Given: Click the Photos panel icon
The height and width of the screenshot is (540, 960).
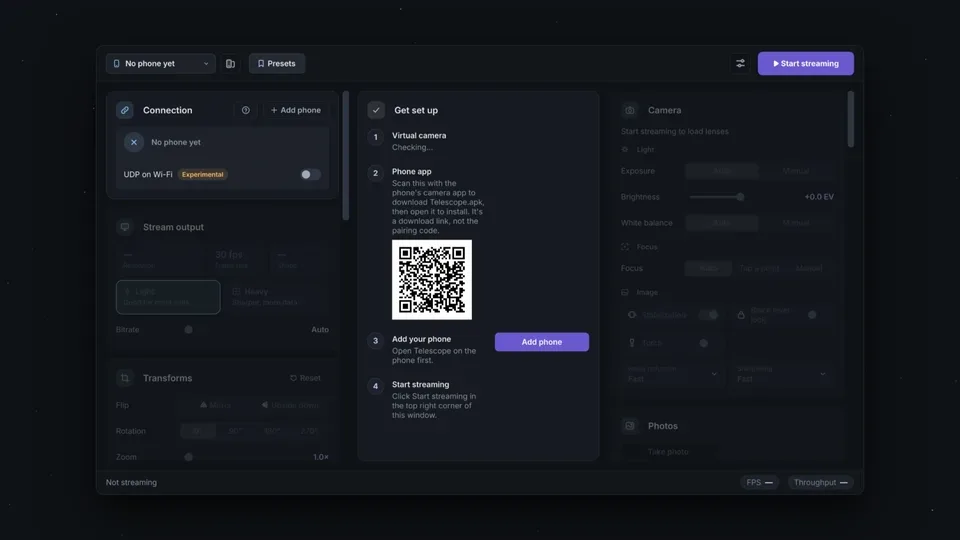Looking at the screenshot, I should pos(629,426).
